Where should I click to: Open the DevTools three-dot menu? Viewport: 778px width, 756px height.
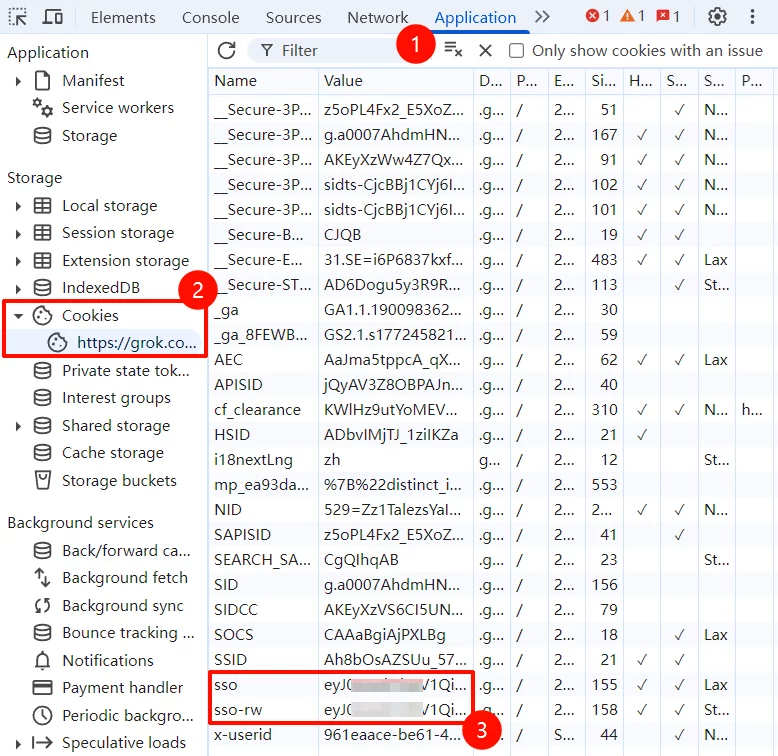753,17
